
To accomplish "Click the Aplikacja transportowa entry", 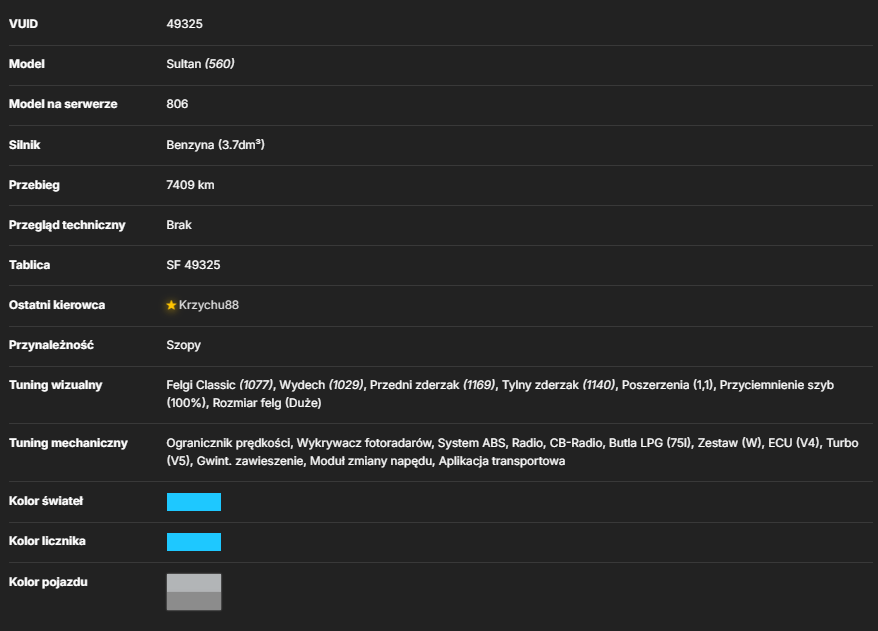I will 502,461.
